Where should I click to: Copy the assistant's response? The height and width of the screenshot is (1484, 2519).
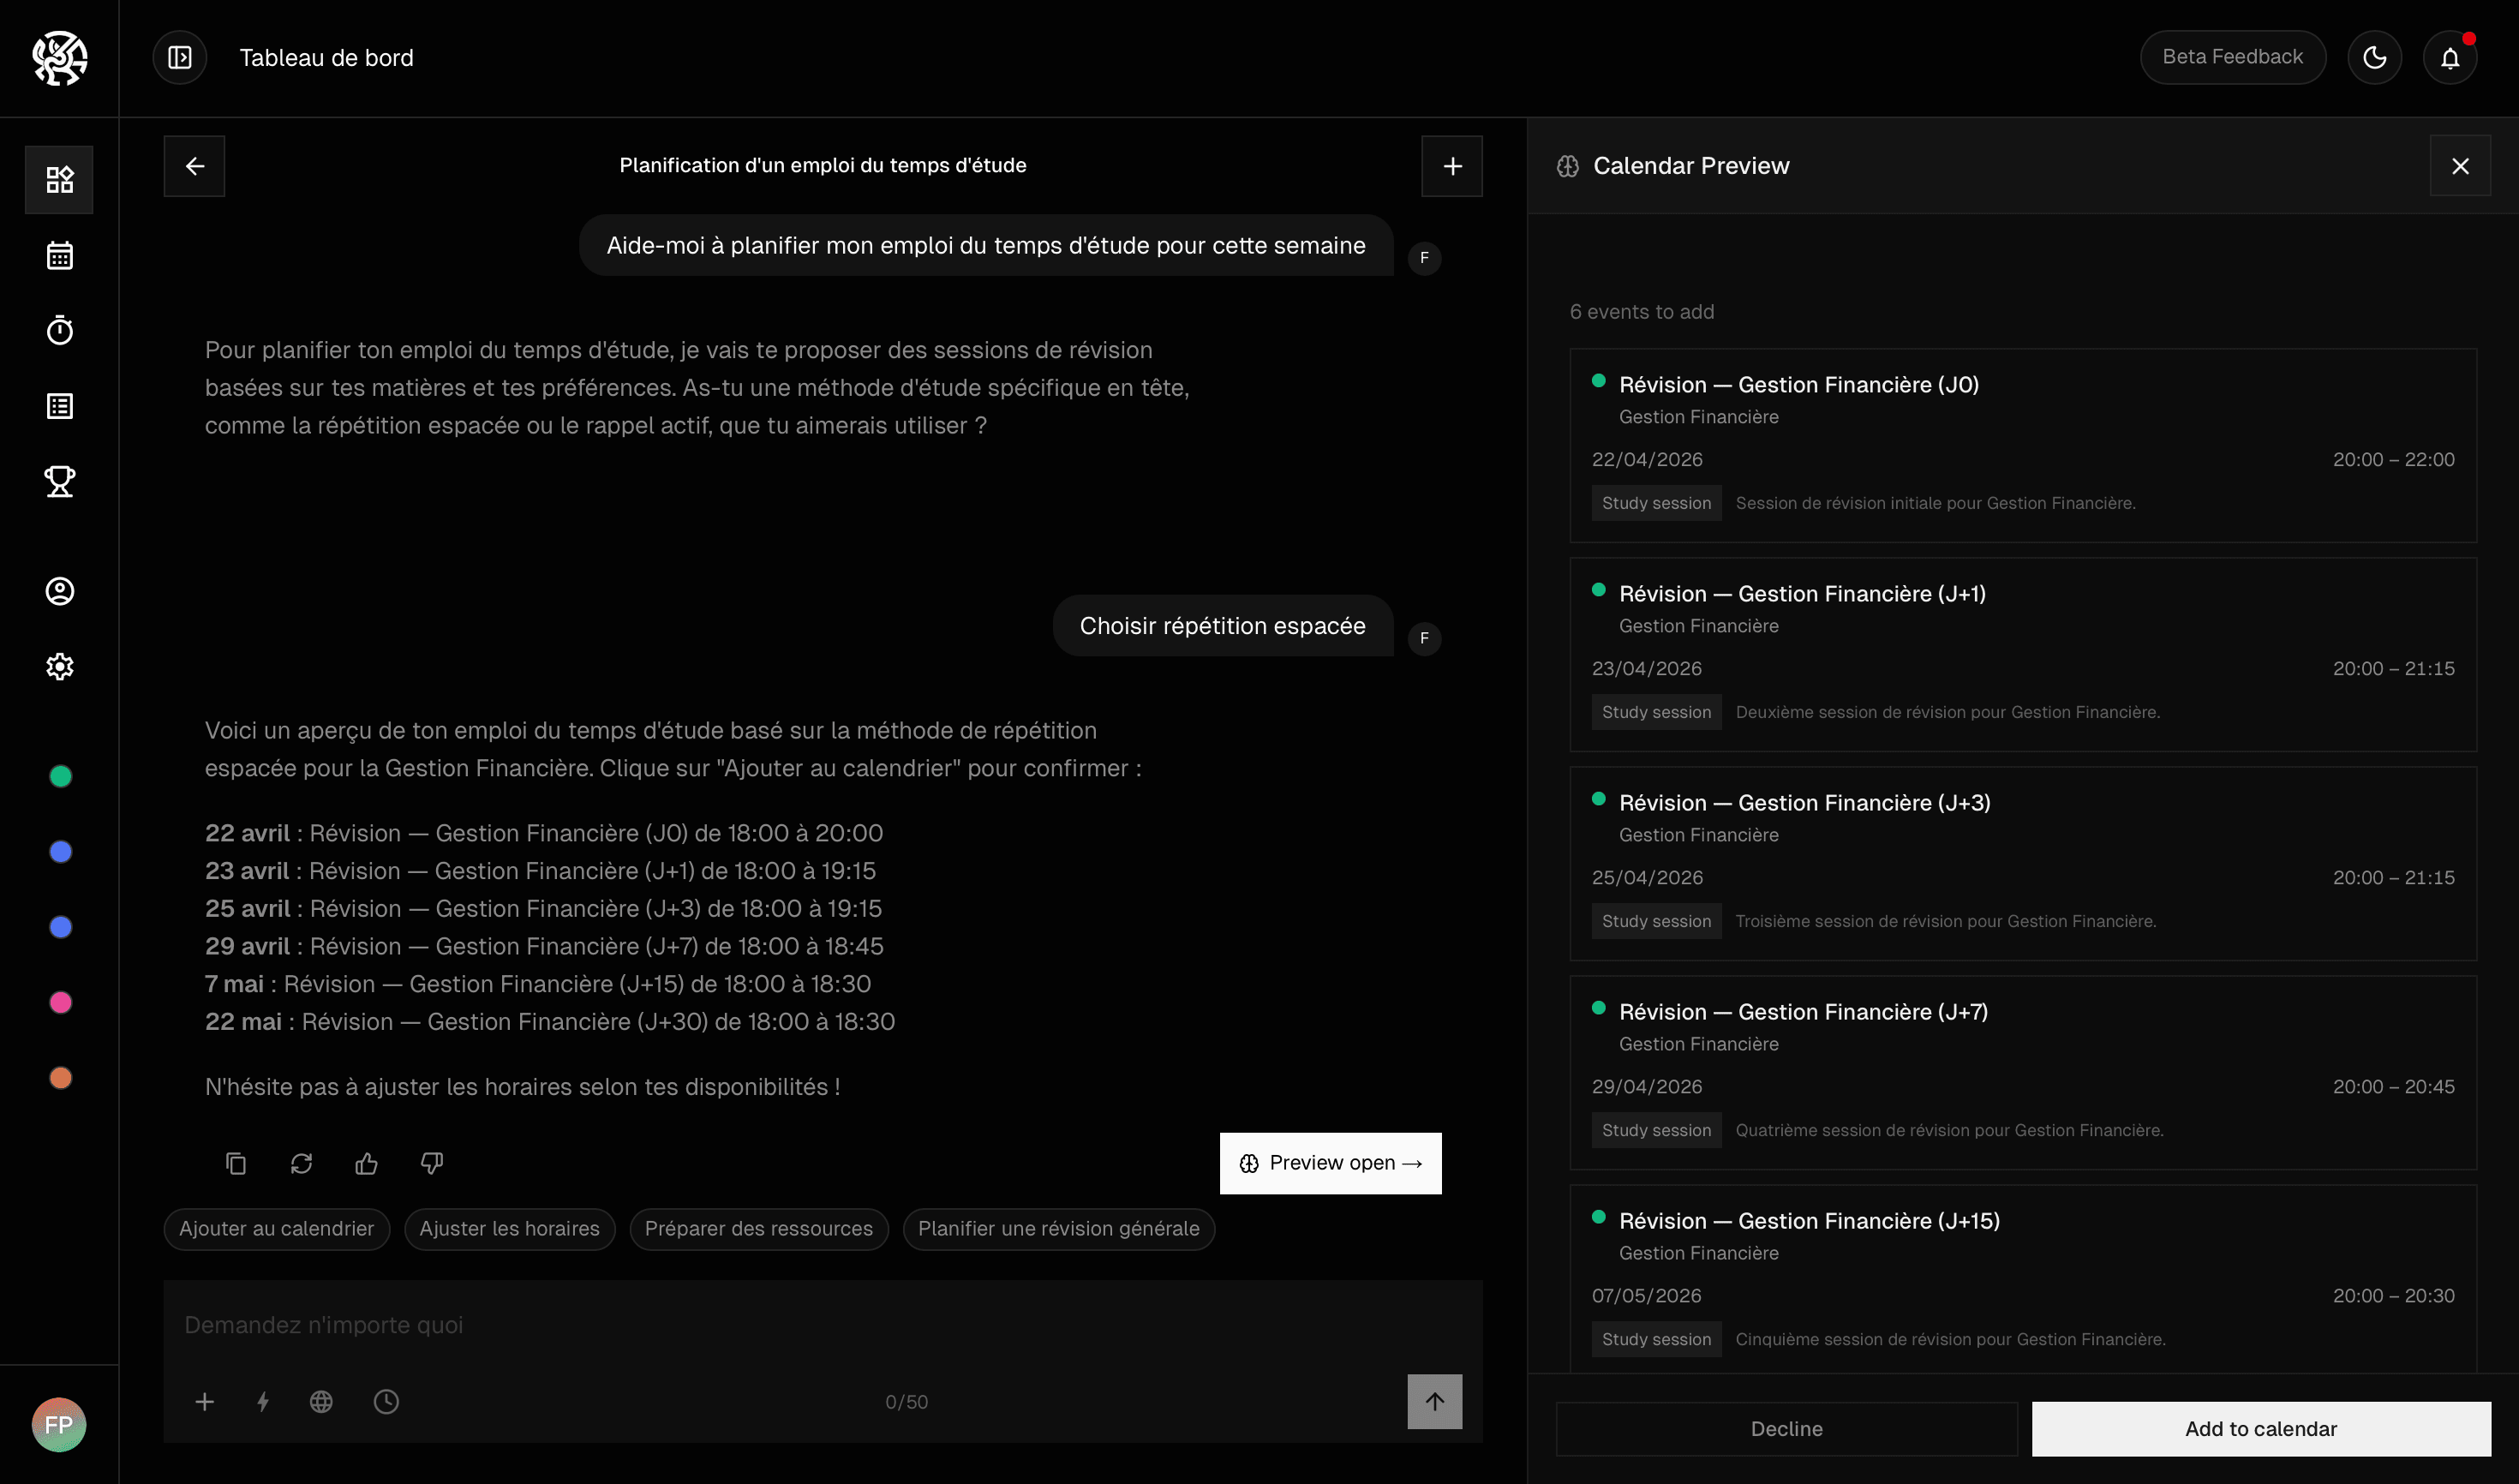click(236, 1163)
